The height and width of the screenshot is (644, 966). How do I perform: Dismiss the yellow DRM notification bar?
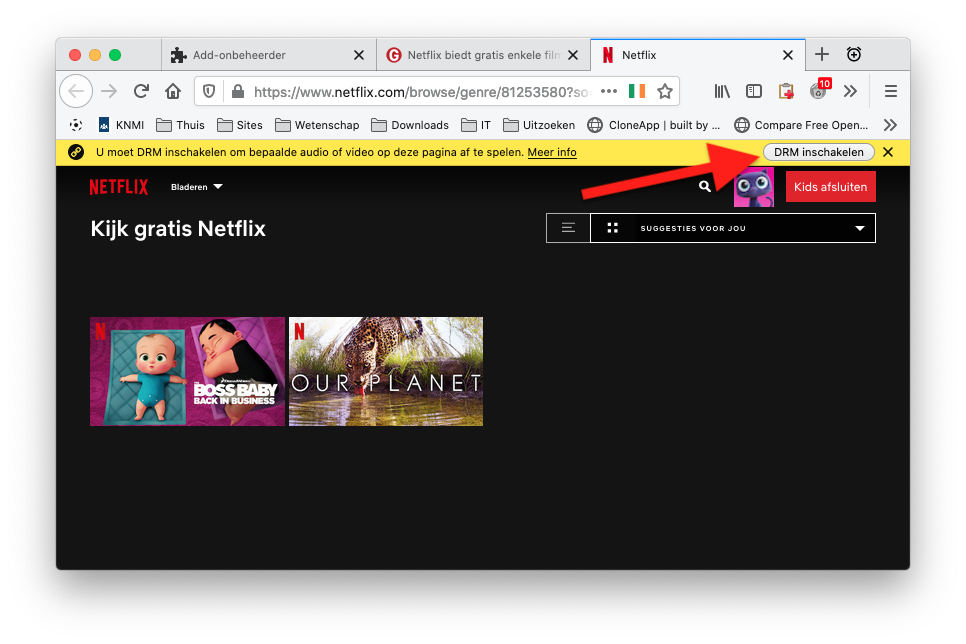[x=888, y=152]
